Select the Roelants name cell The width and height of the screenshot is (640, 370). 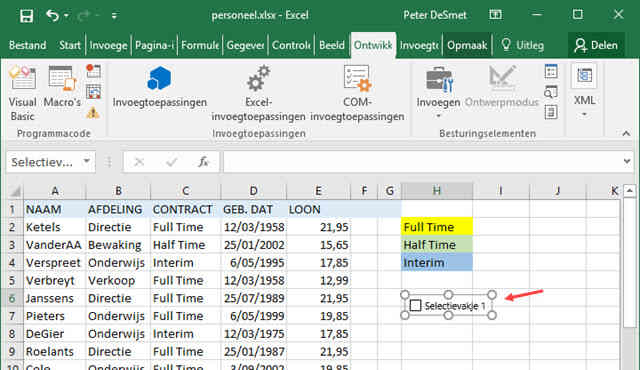click(55, 352)
